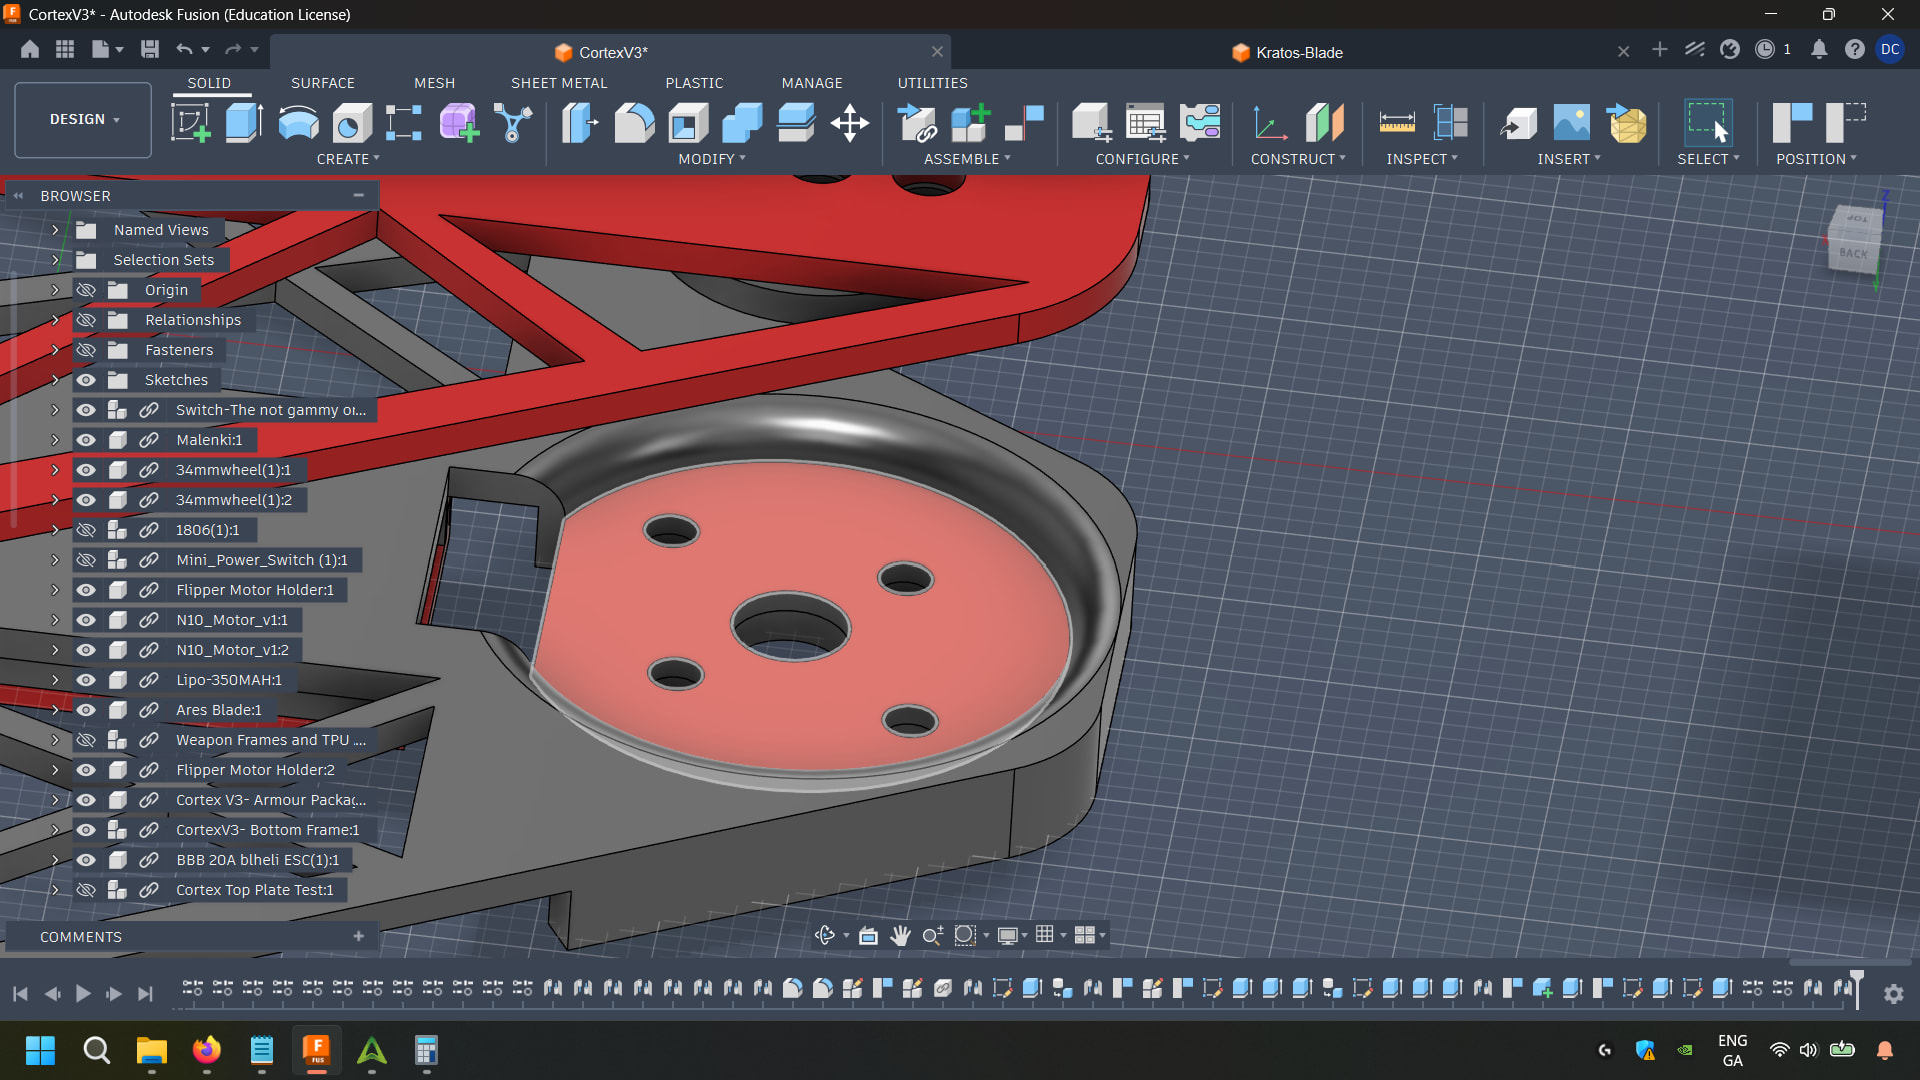Open the DESIGN workspace dropdown
Image resolution: width=1920 pixels, height=1080 pixels.
coord(84,119)
